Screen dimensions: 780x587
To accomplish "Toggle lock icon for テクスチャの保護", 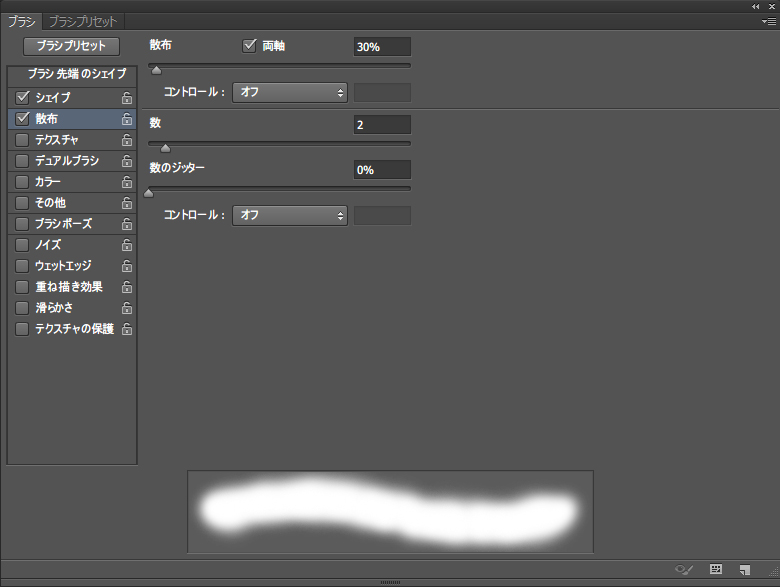I will [x=127, y=329].
